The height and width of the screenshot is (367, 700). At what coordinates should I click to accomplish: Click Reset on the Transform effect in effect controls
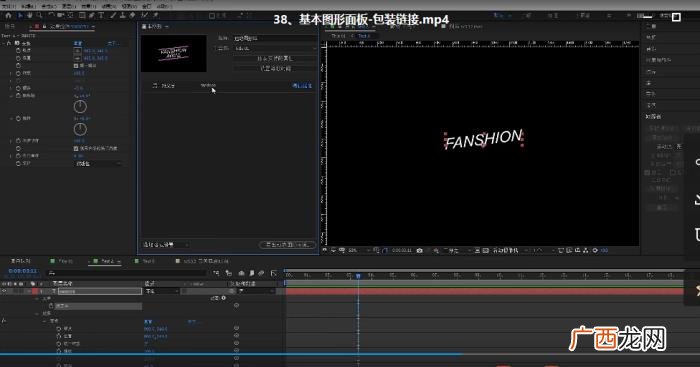(78, 43)
